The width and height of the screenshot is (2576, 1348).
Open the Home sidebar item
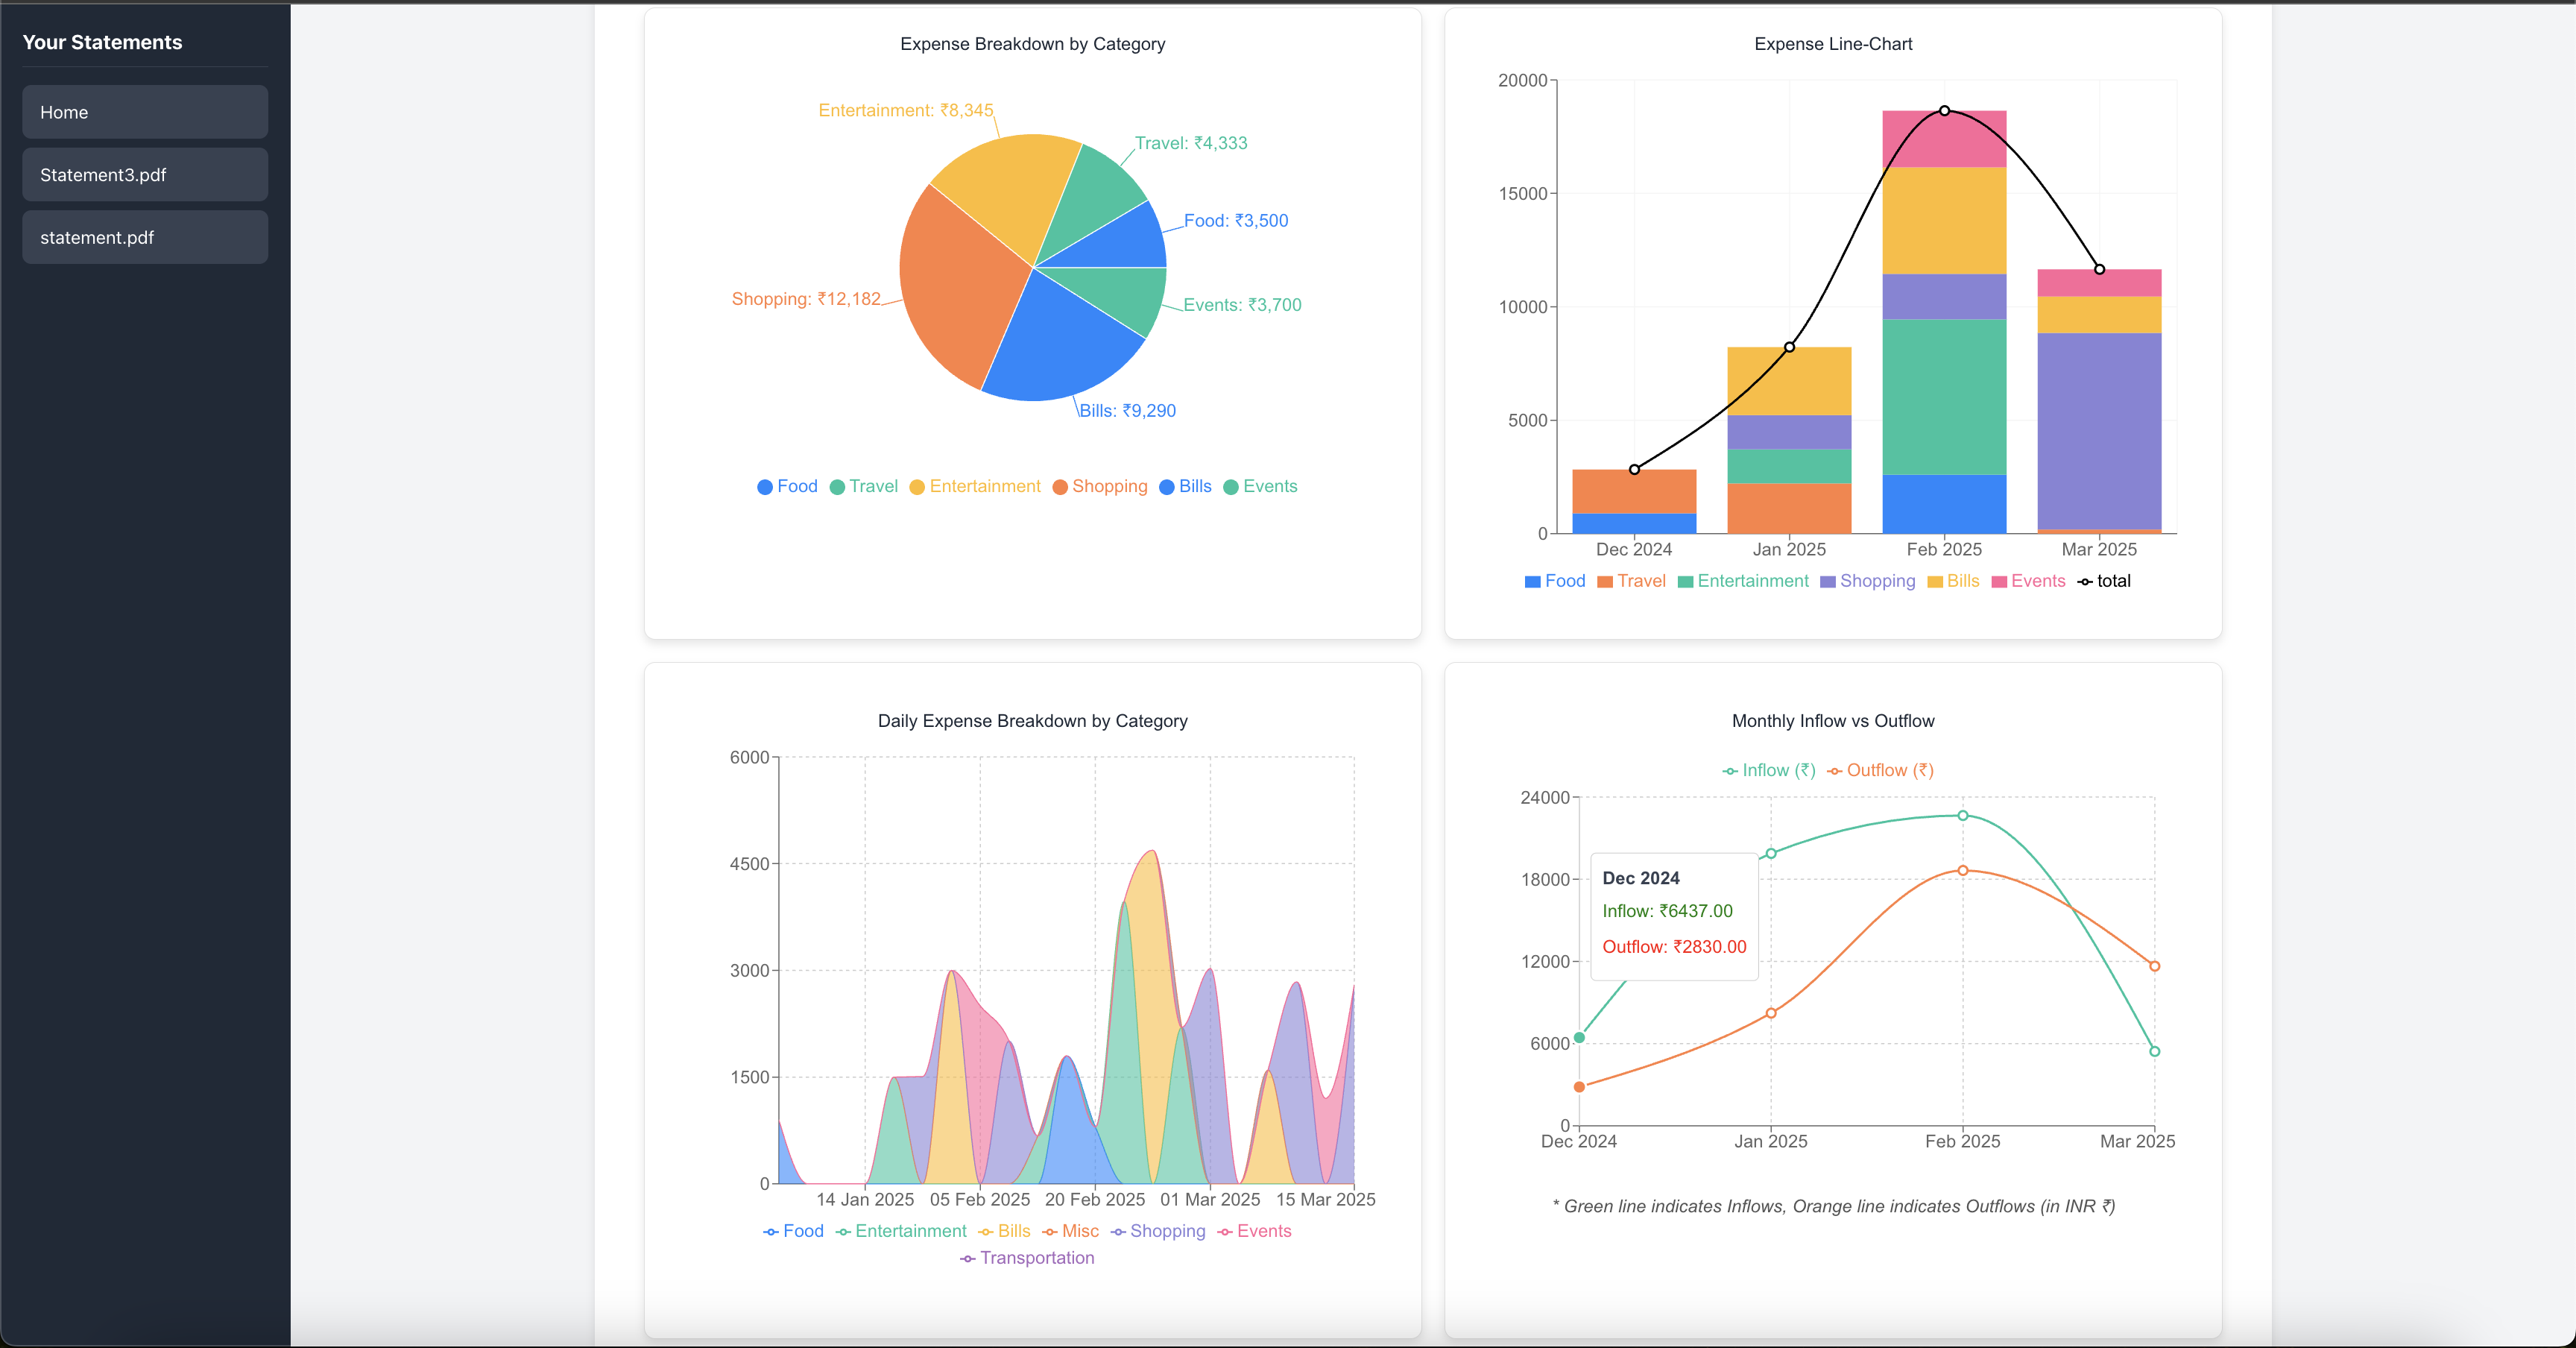(x=145, y=112)
